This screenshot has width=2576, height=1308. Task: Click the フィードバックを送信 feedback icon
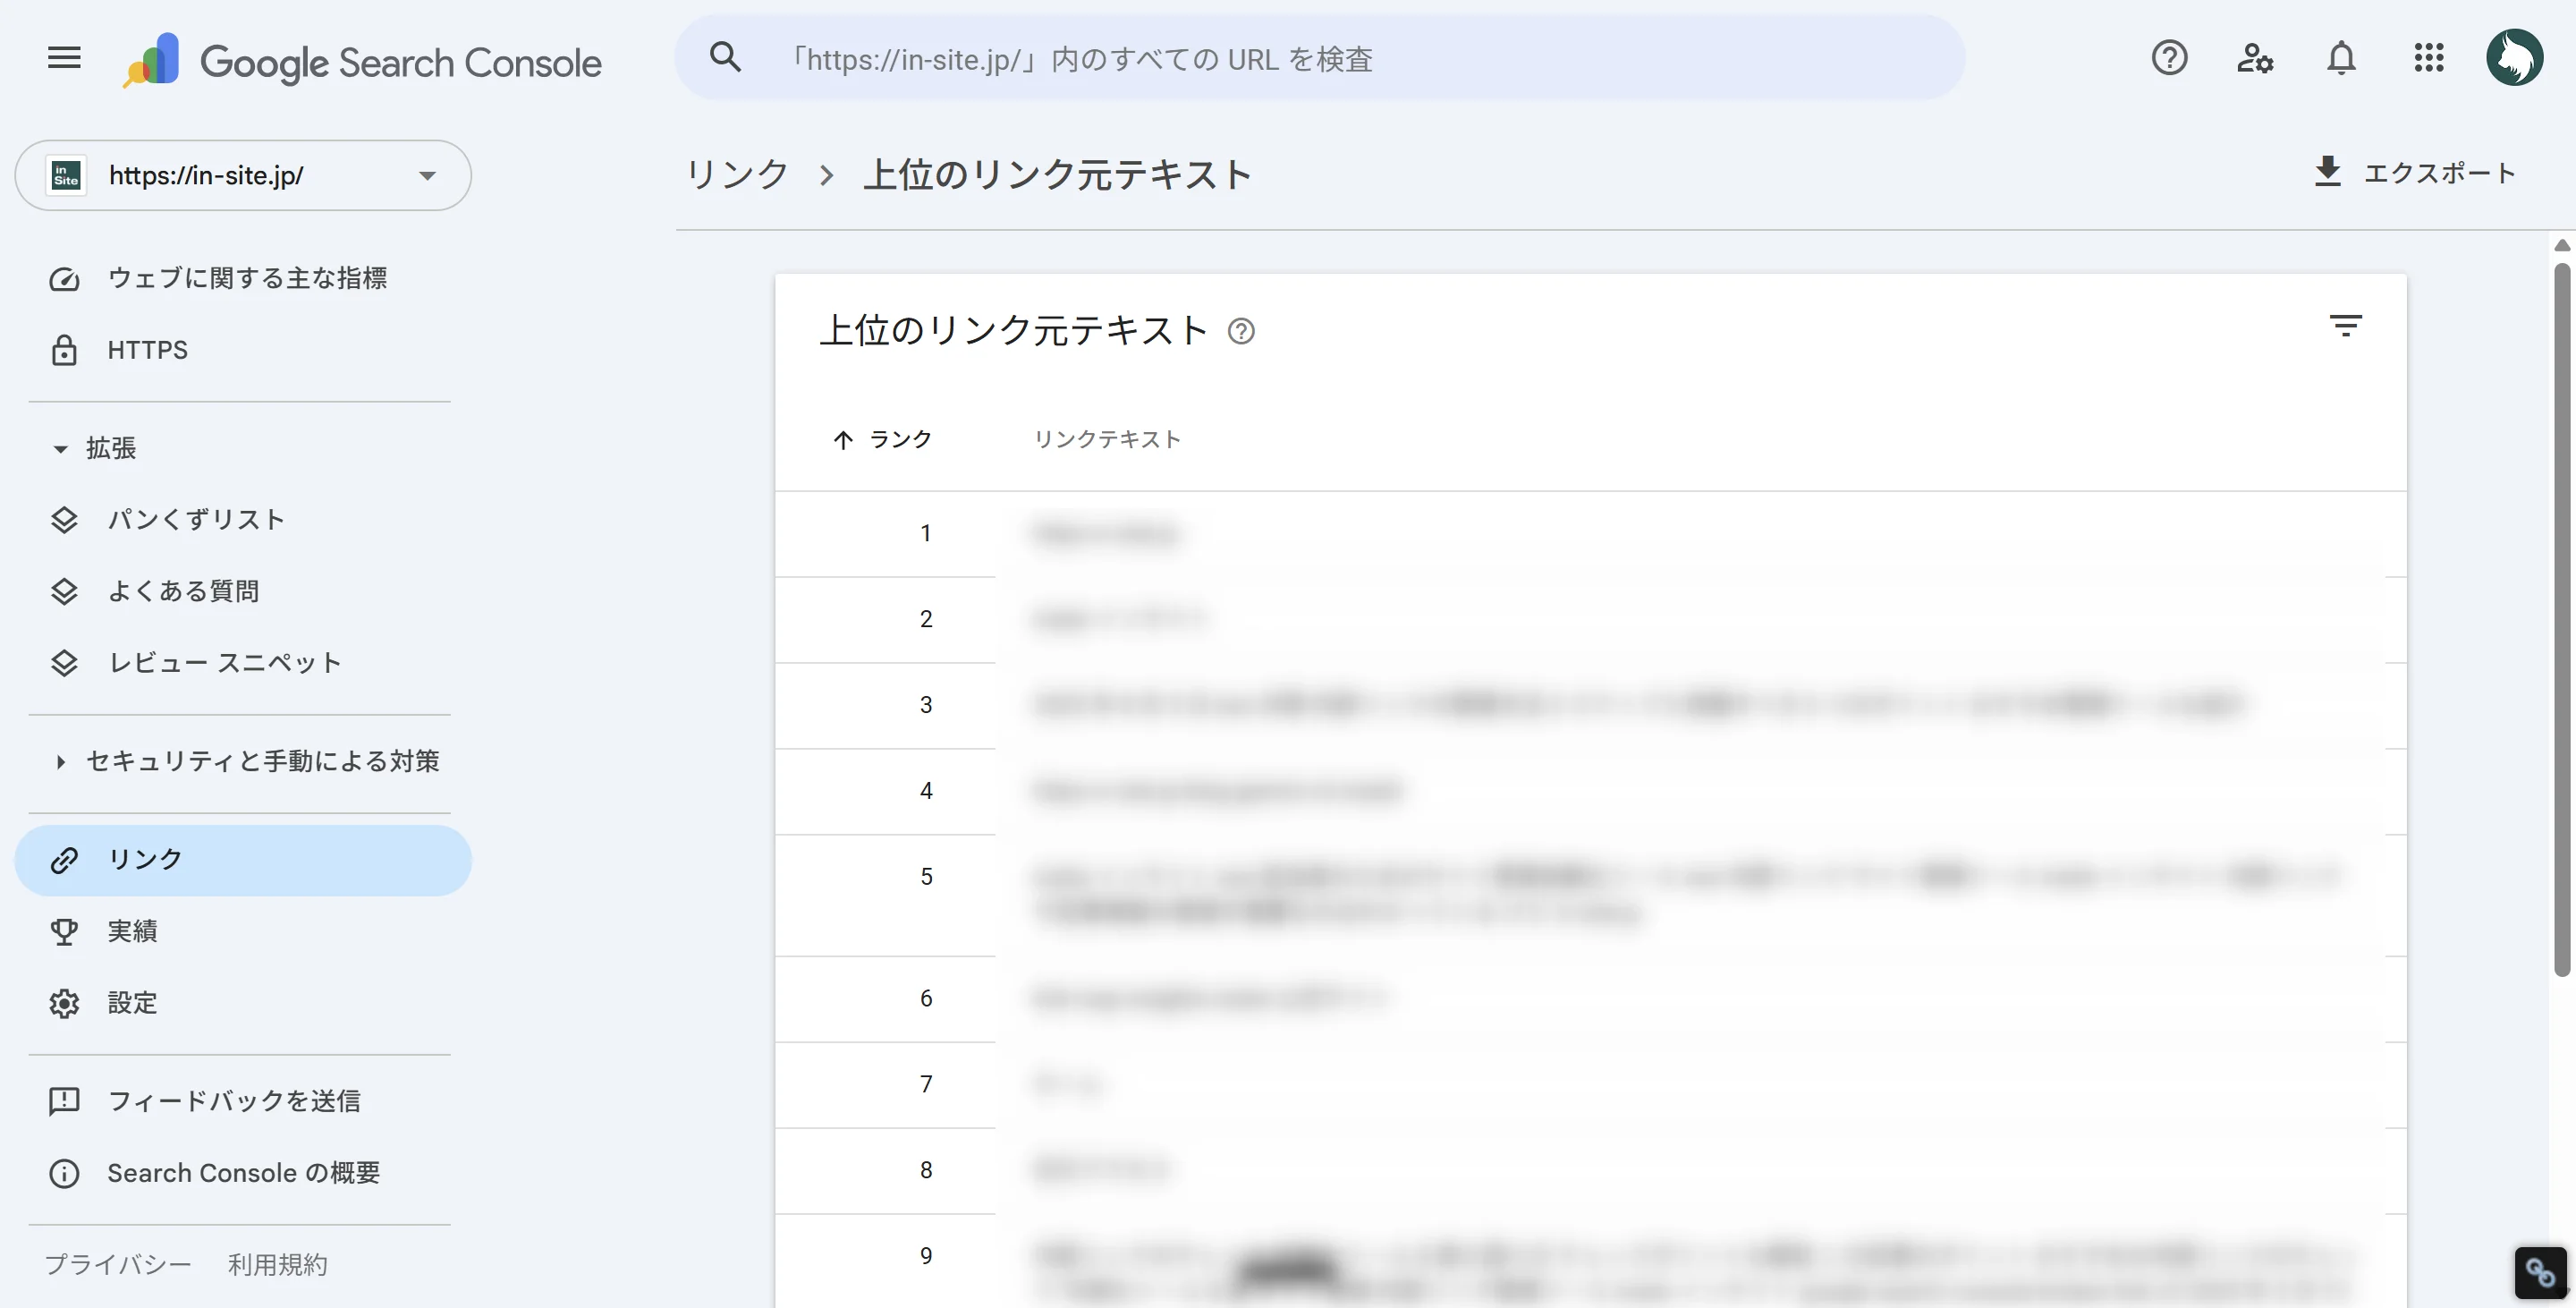64,1100
